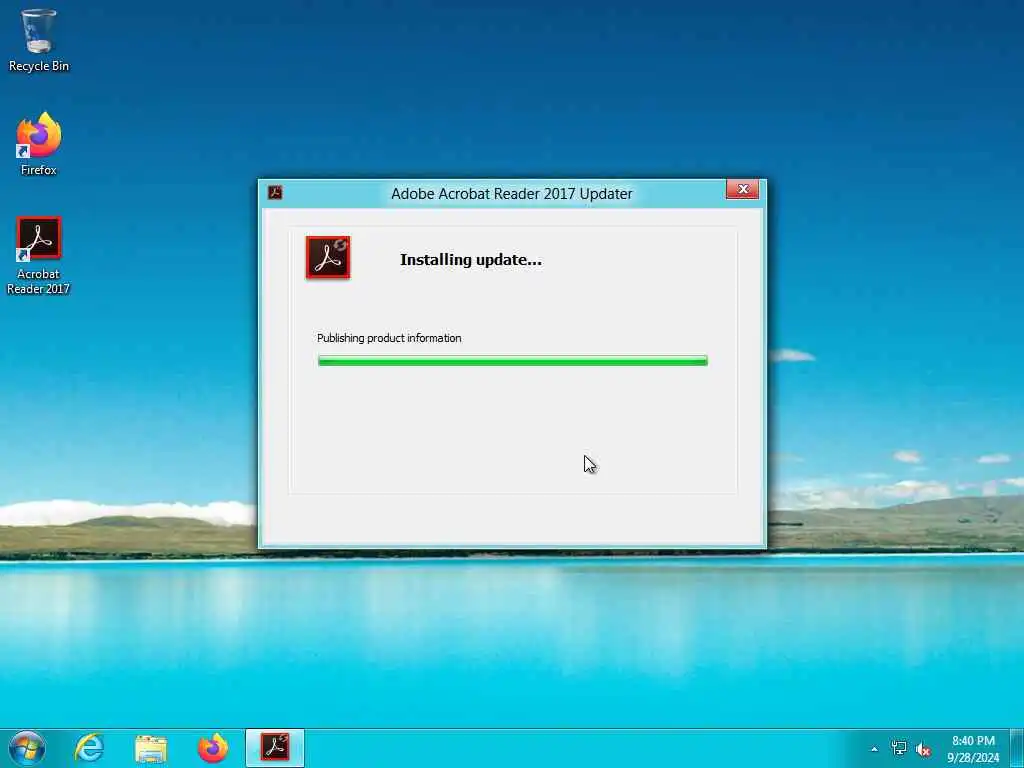Screen dimensions: 1024x768
Task: Click the 'Installing update...' heading
Action: [x=471, y=260]
